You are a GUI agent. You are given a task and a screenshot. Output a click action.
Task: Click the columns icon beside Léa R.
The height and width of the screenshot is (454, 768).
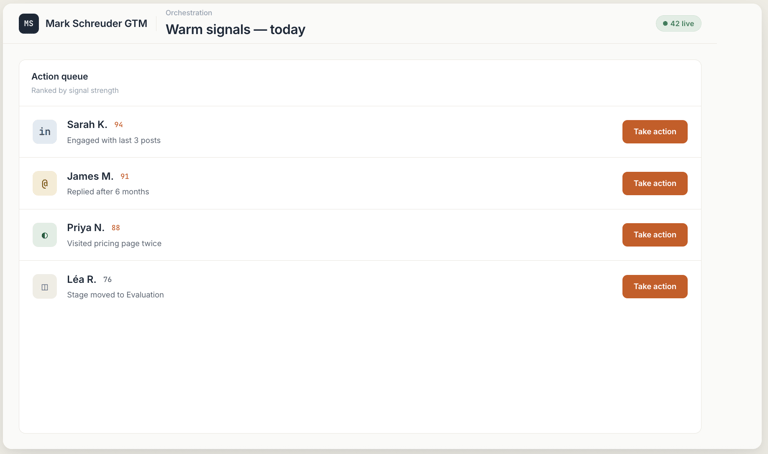tap(45, 287)
